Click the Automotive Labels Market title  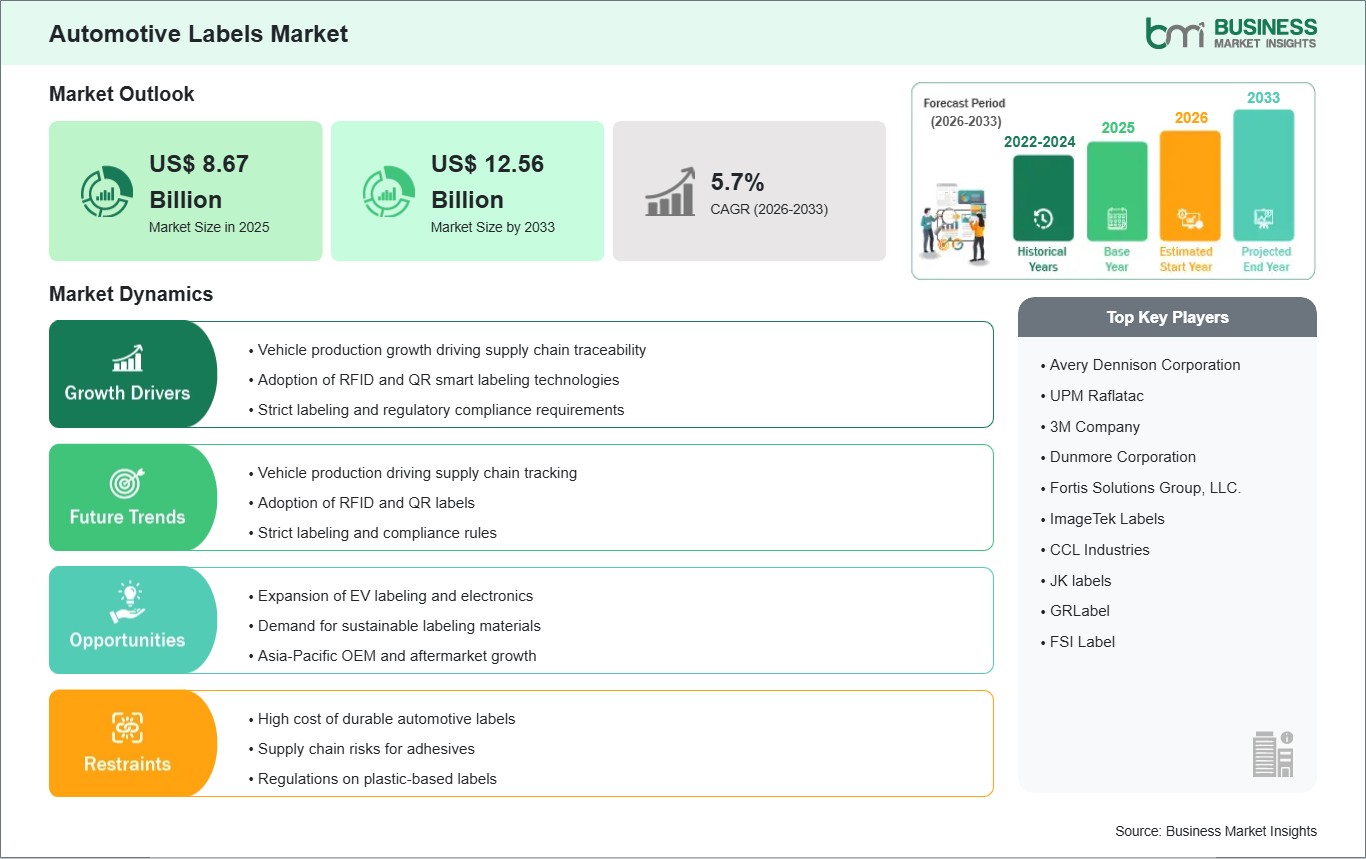point(198,33)
